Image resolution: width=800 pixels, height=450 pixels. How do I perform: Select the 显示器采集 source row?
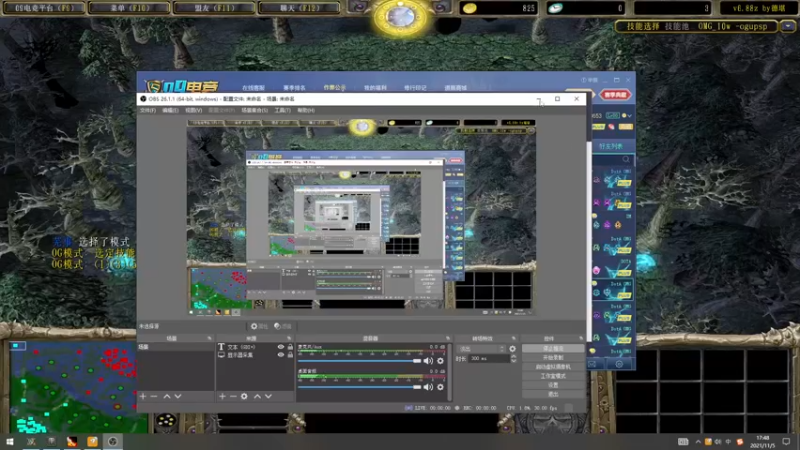pos(255,355)
